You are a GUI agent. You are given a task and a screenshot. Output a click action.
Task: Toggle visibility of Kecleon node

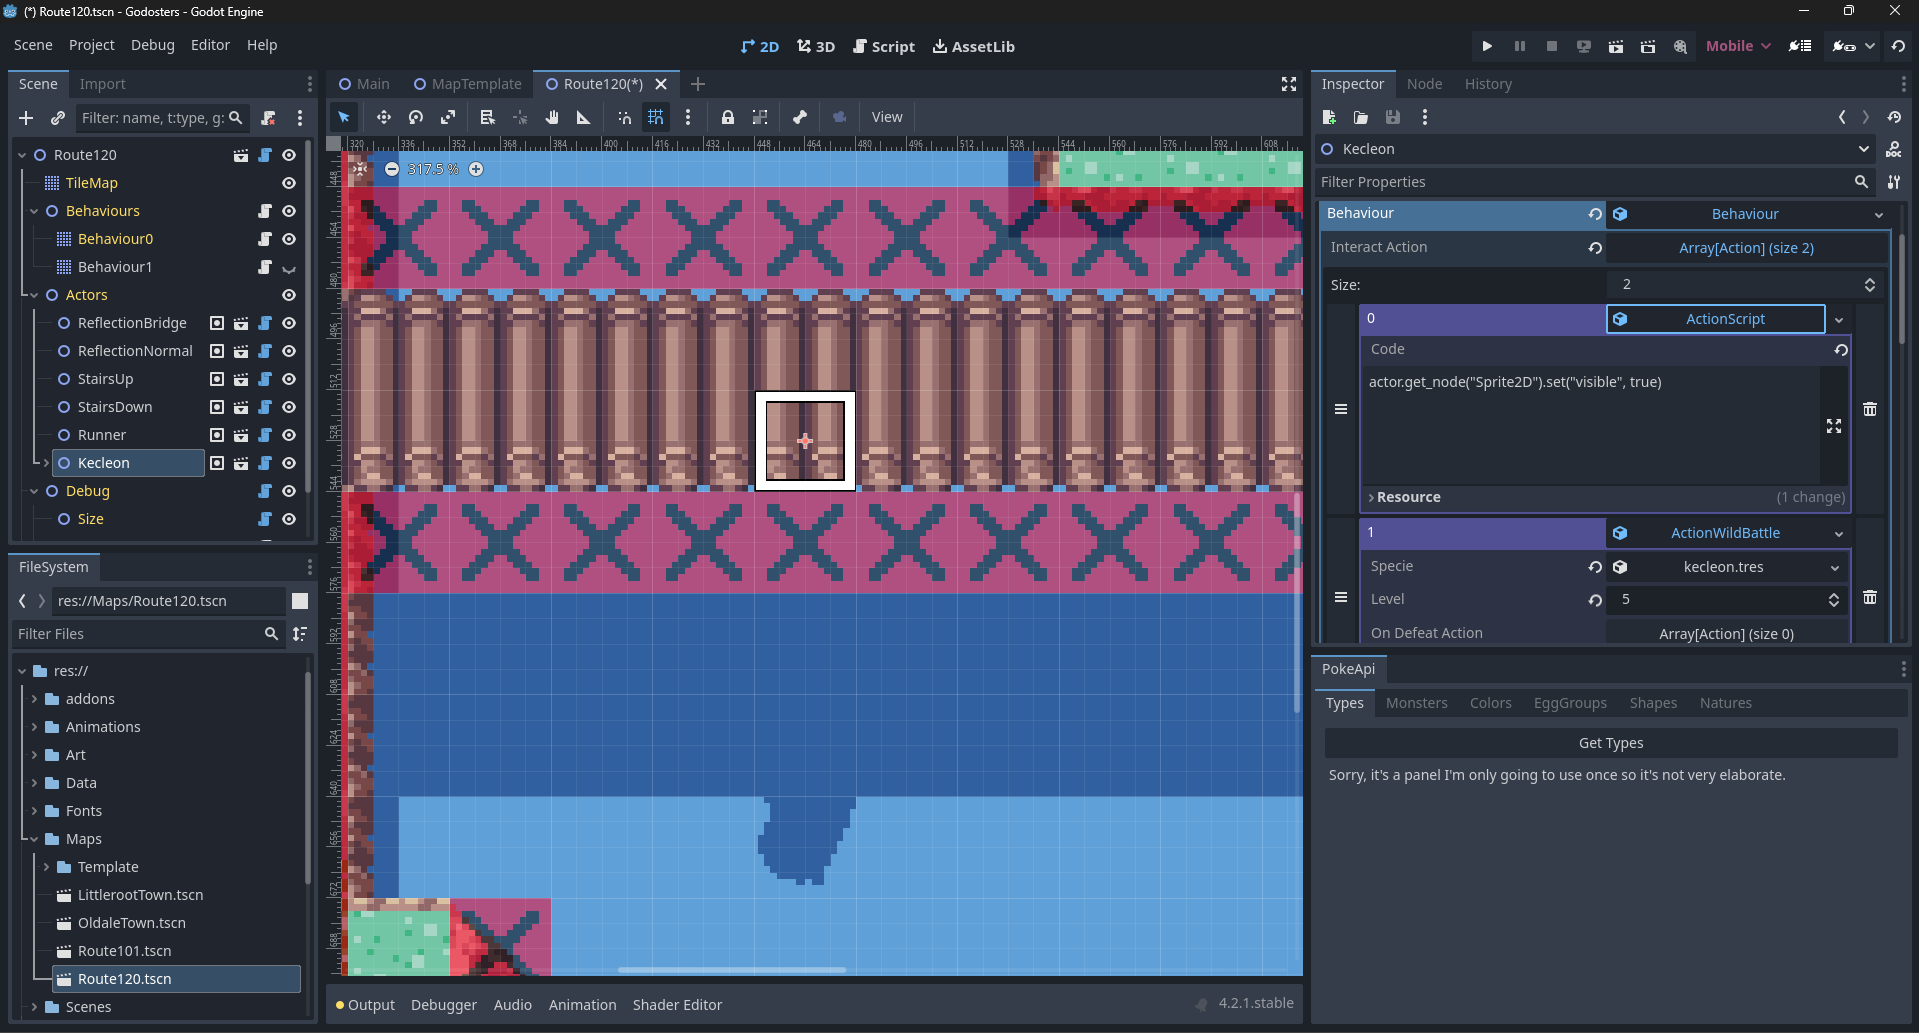pos(289,463)
